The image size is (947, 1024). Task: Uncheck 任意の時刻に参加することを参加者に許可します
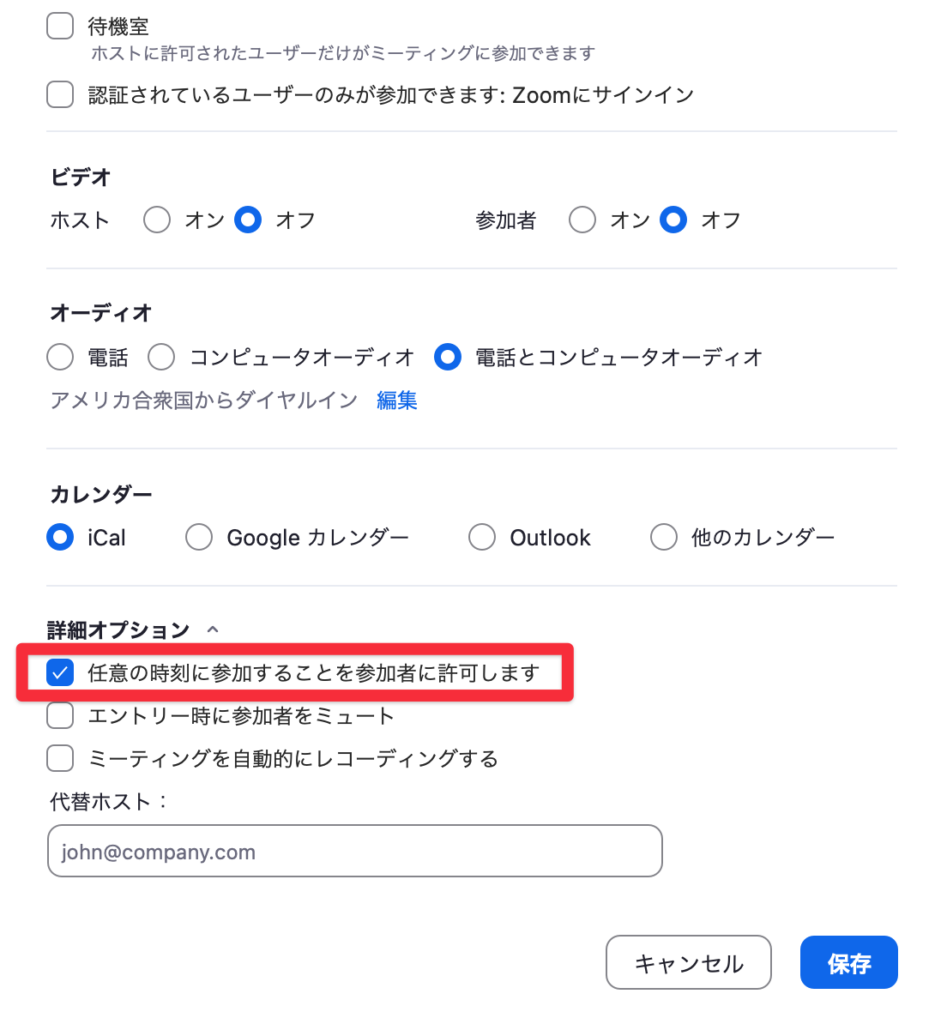pos(61,673)
